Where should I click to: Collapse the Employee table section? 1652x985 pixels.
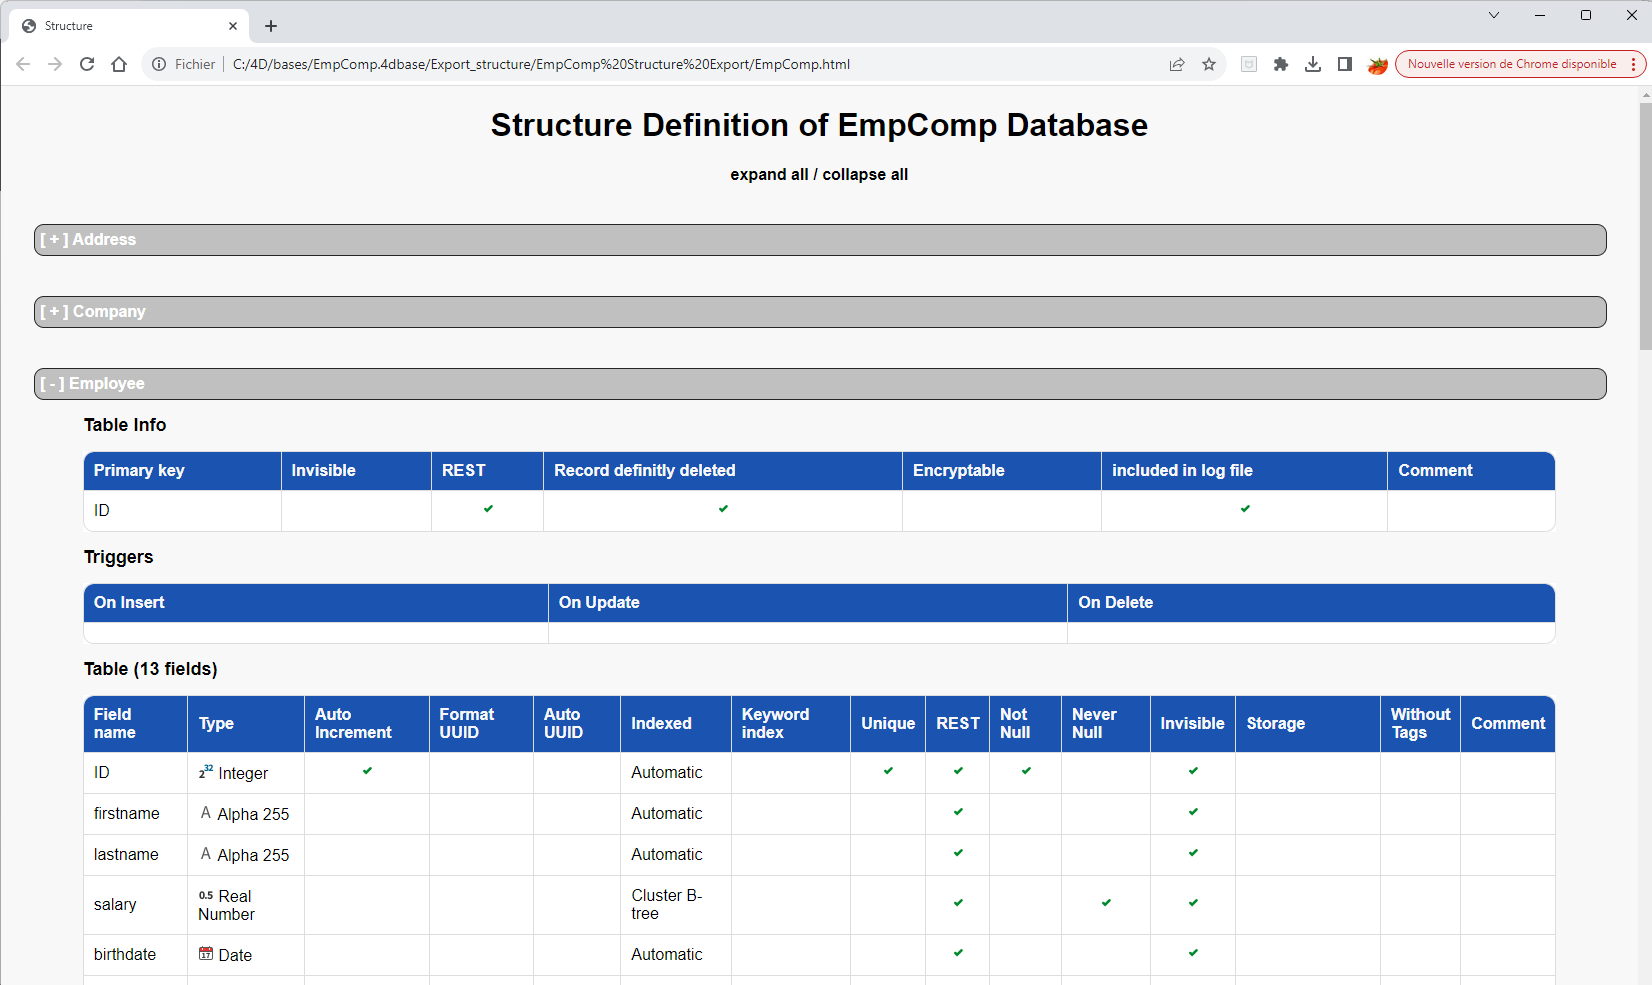click(92, 384)
